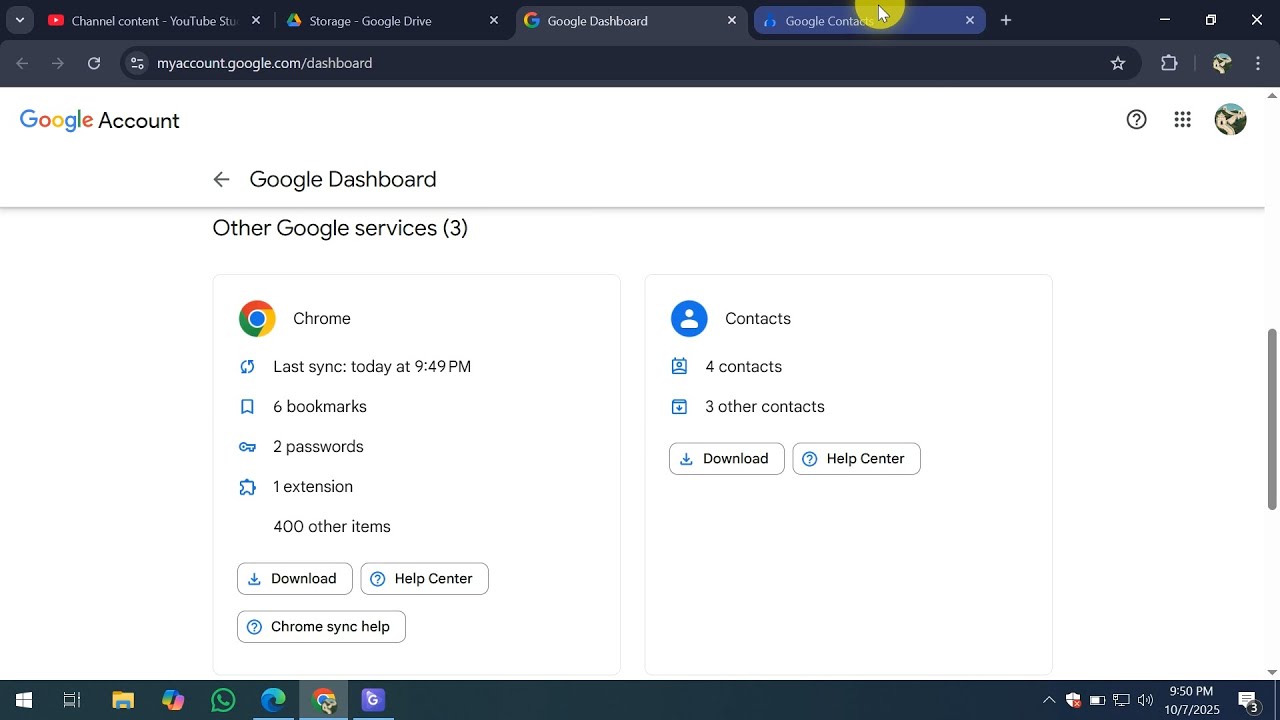The width and height of the screenshot is (1280, 720).
Task: Click the bookmark icon beside 6 bookmarks
Action: click(x=247, y=407)
